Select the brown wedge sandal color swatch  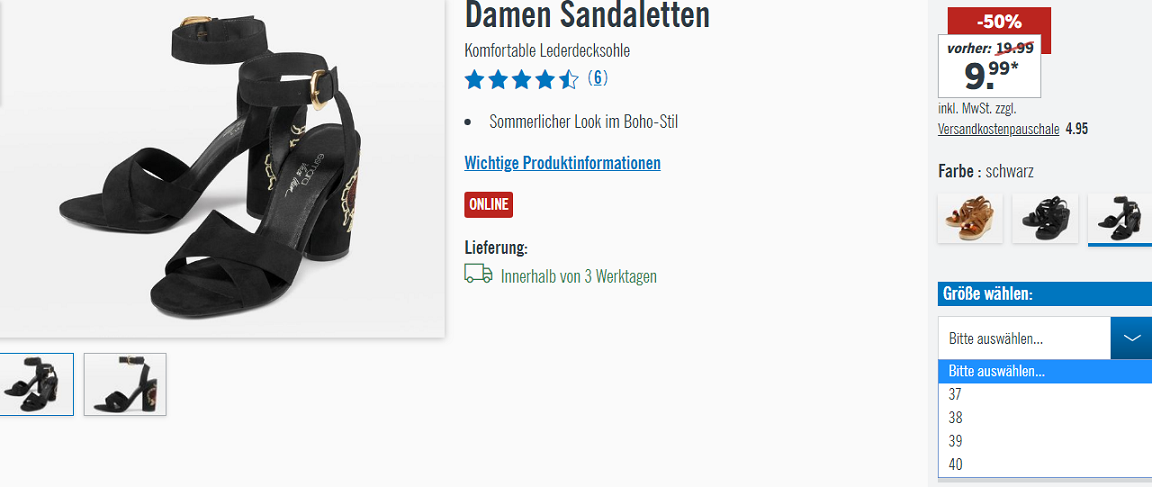(x=971, y=218)
